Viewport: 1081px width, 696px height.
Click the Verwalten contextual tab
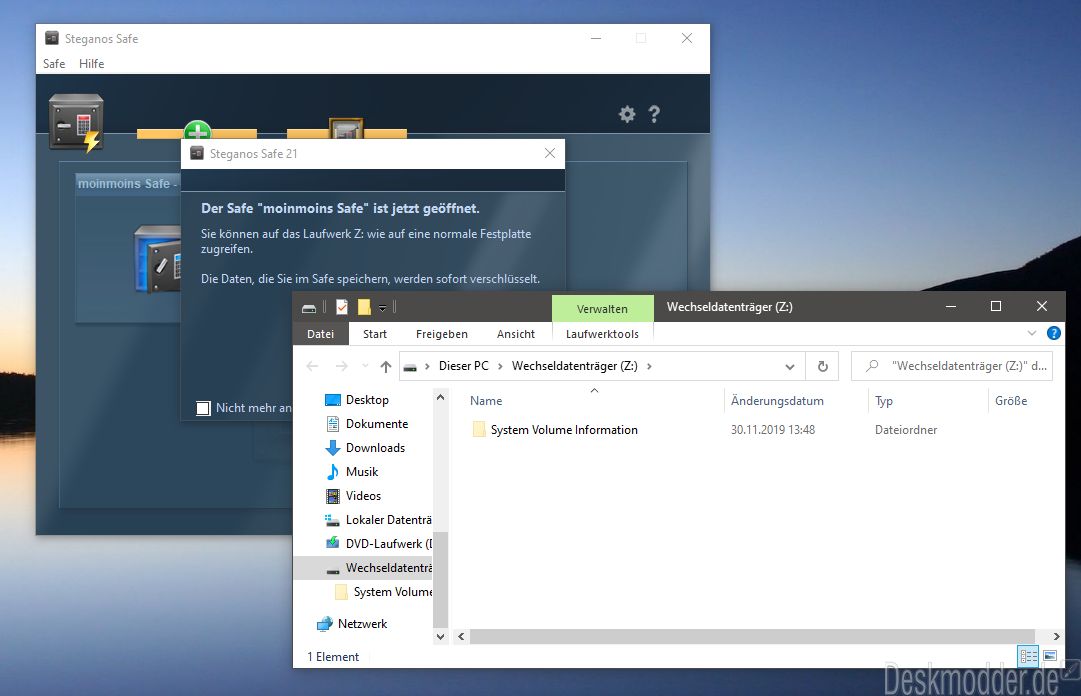point(603,309)
